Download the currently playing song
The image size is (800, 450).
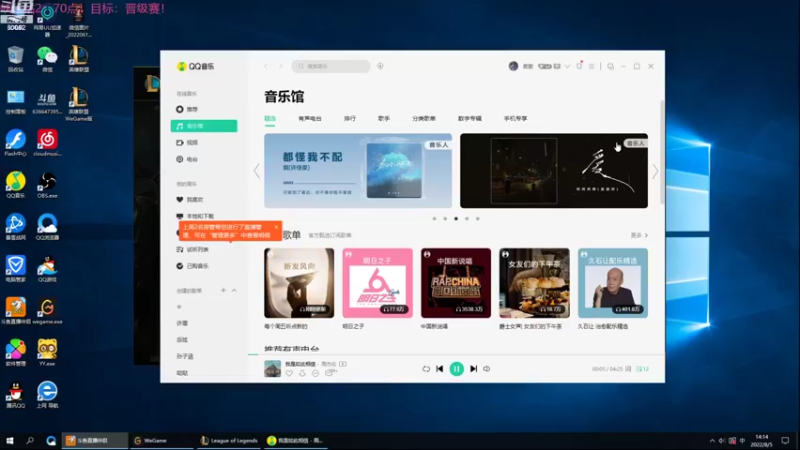tap(302, 373)
